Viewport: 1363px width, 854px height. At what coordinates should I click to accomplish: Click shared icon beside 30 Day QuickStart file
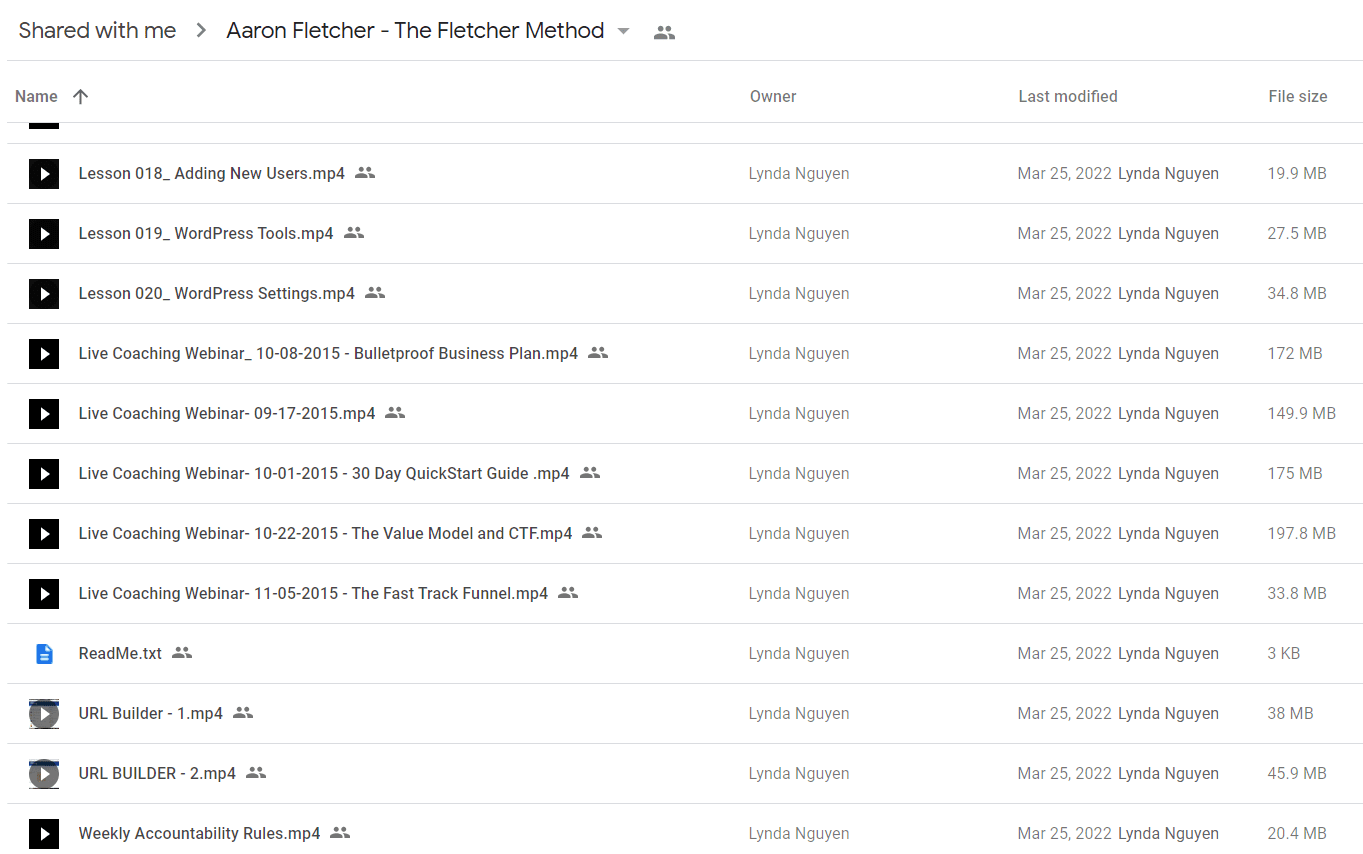[x=590, y=473]
